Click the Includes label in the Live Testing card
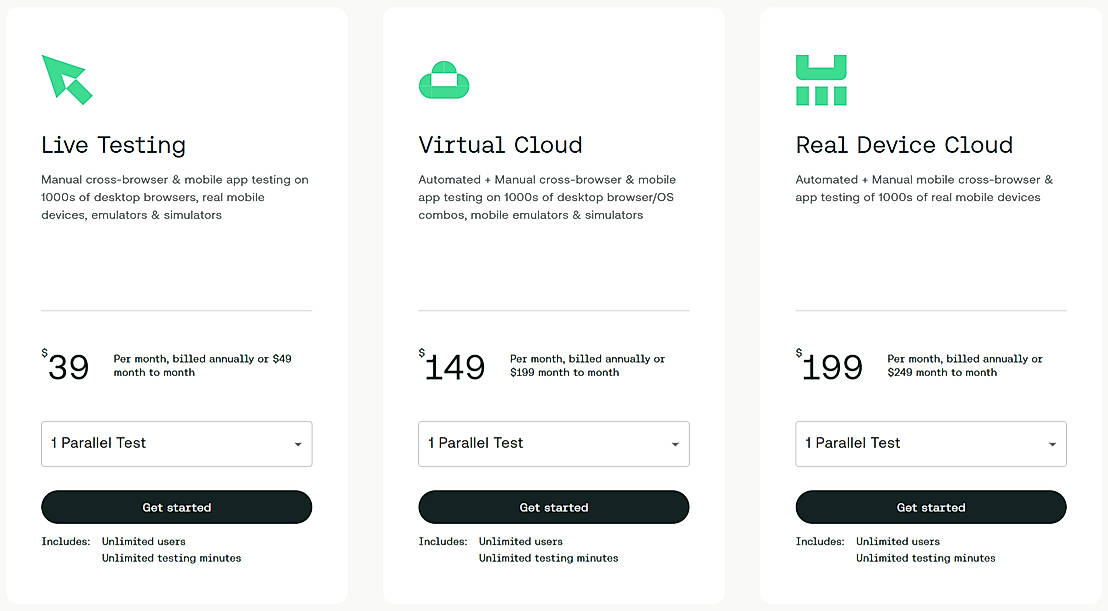The image size is (1108, 611). point(66,542)
